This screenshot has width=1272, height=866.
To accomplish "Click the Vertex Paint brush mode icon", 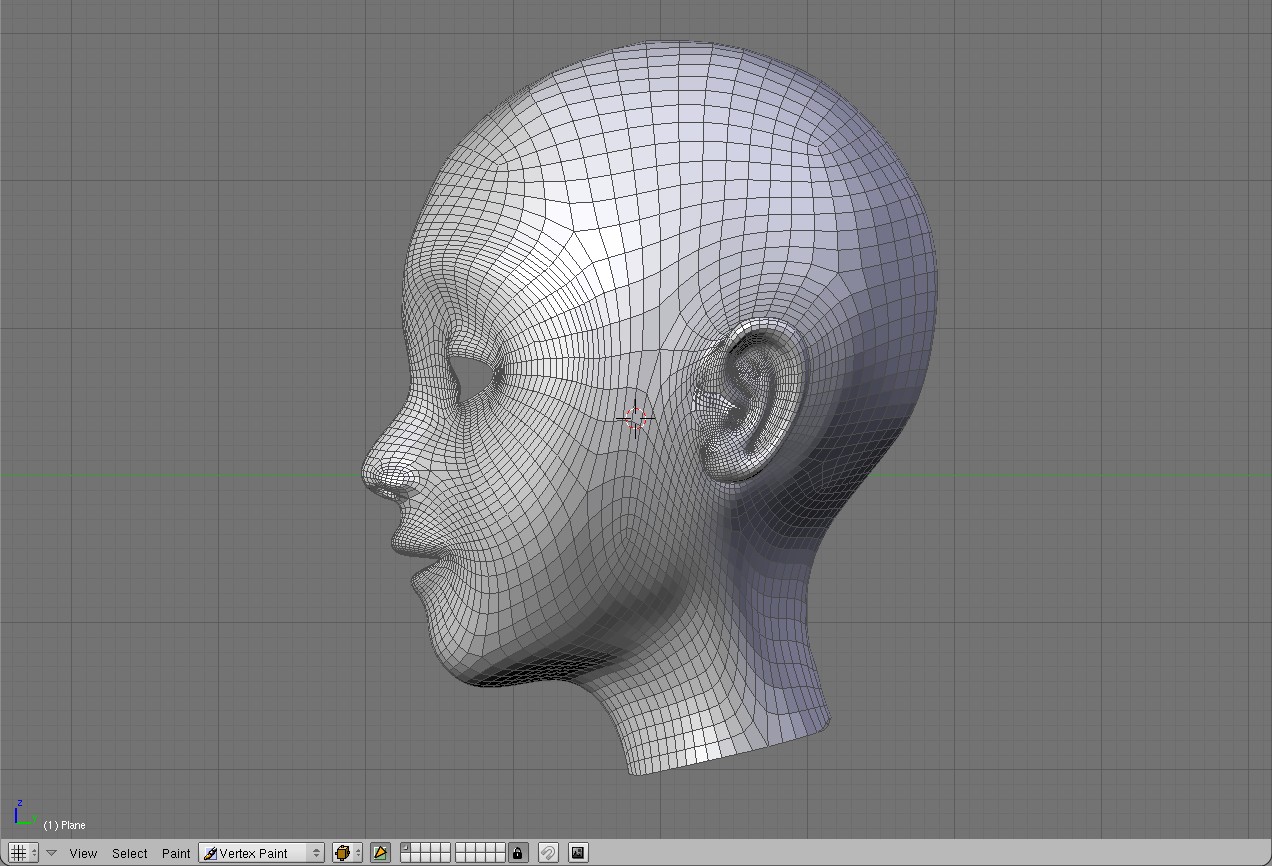I will tap(210, 853).
